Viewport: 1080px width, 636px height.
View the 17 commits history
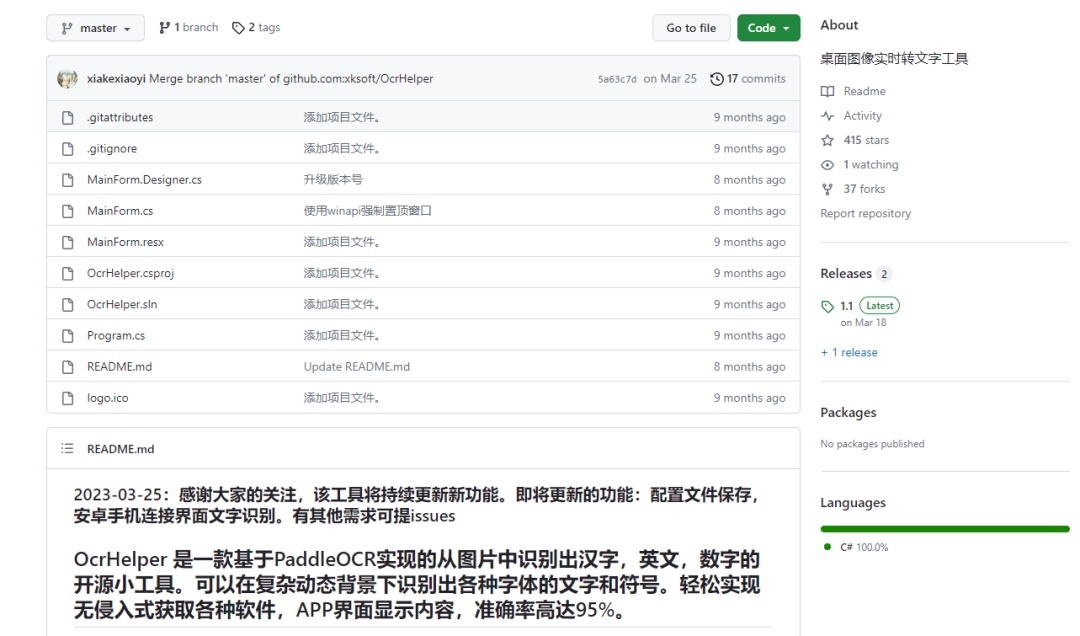[x=748, y=79]
